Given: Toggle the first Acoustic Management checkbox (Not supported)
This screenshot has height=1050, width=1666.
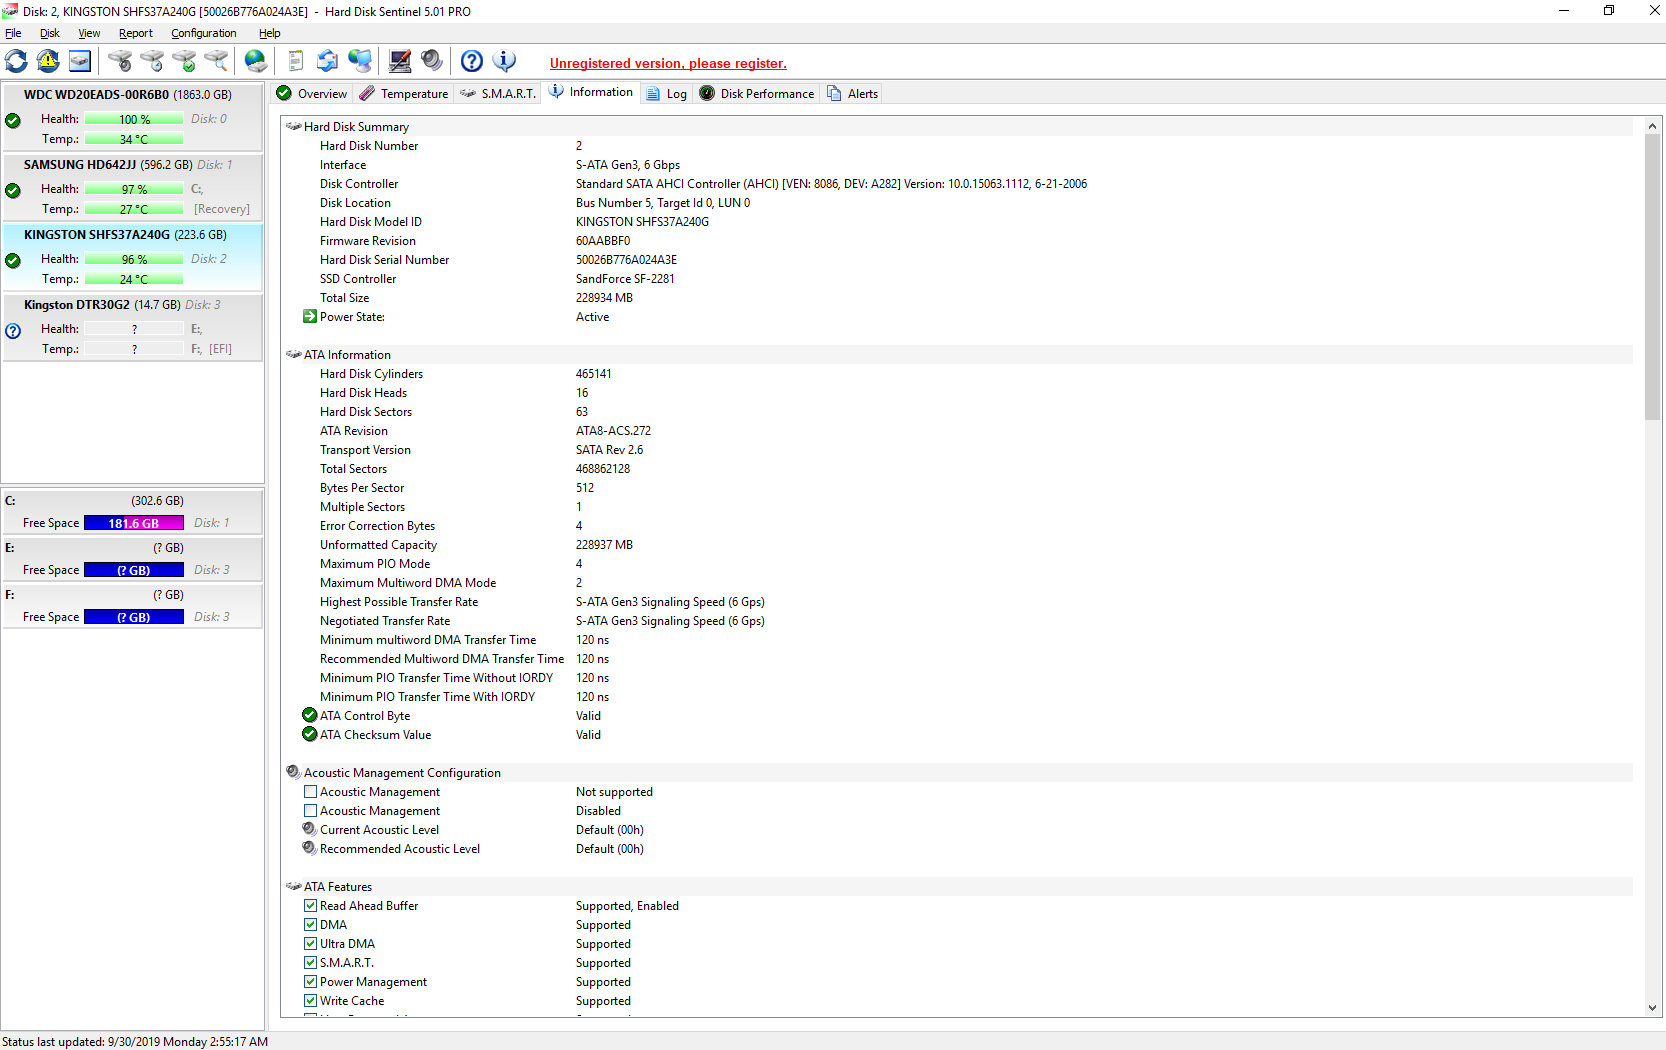Looking at the screenshot, I should click(310, 792).
